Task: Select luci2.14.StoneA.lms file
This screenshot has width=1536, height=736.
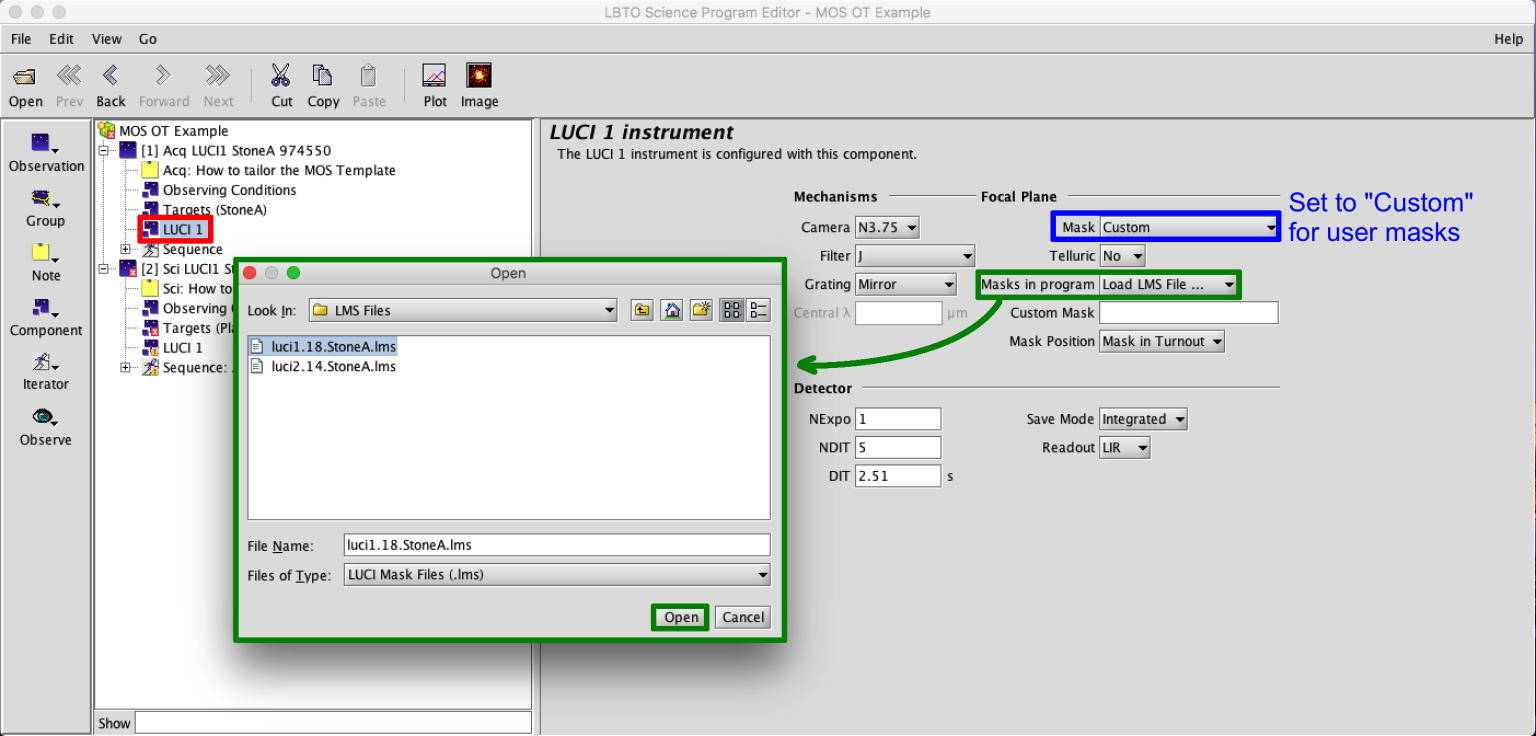Action: [x=324, y=366]
